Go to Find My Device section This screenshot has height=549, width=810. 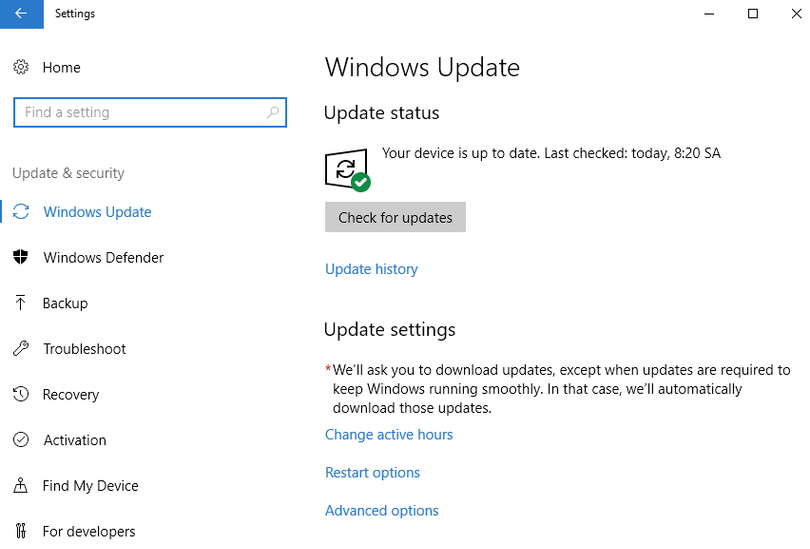pos(90,486)
